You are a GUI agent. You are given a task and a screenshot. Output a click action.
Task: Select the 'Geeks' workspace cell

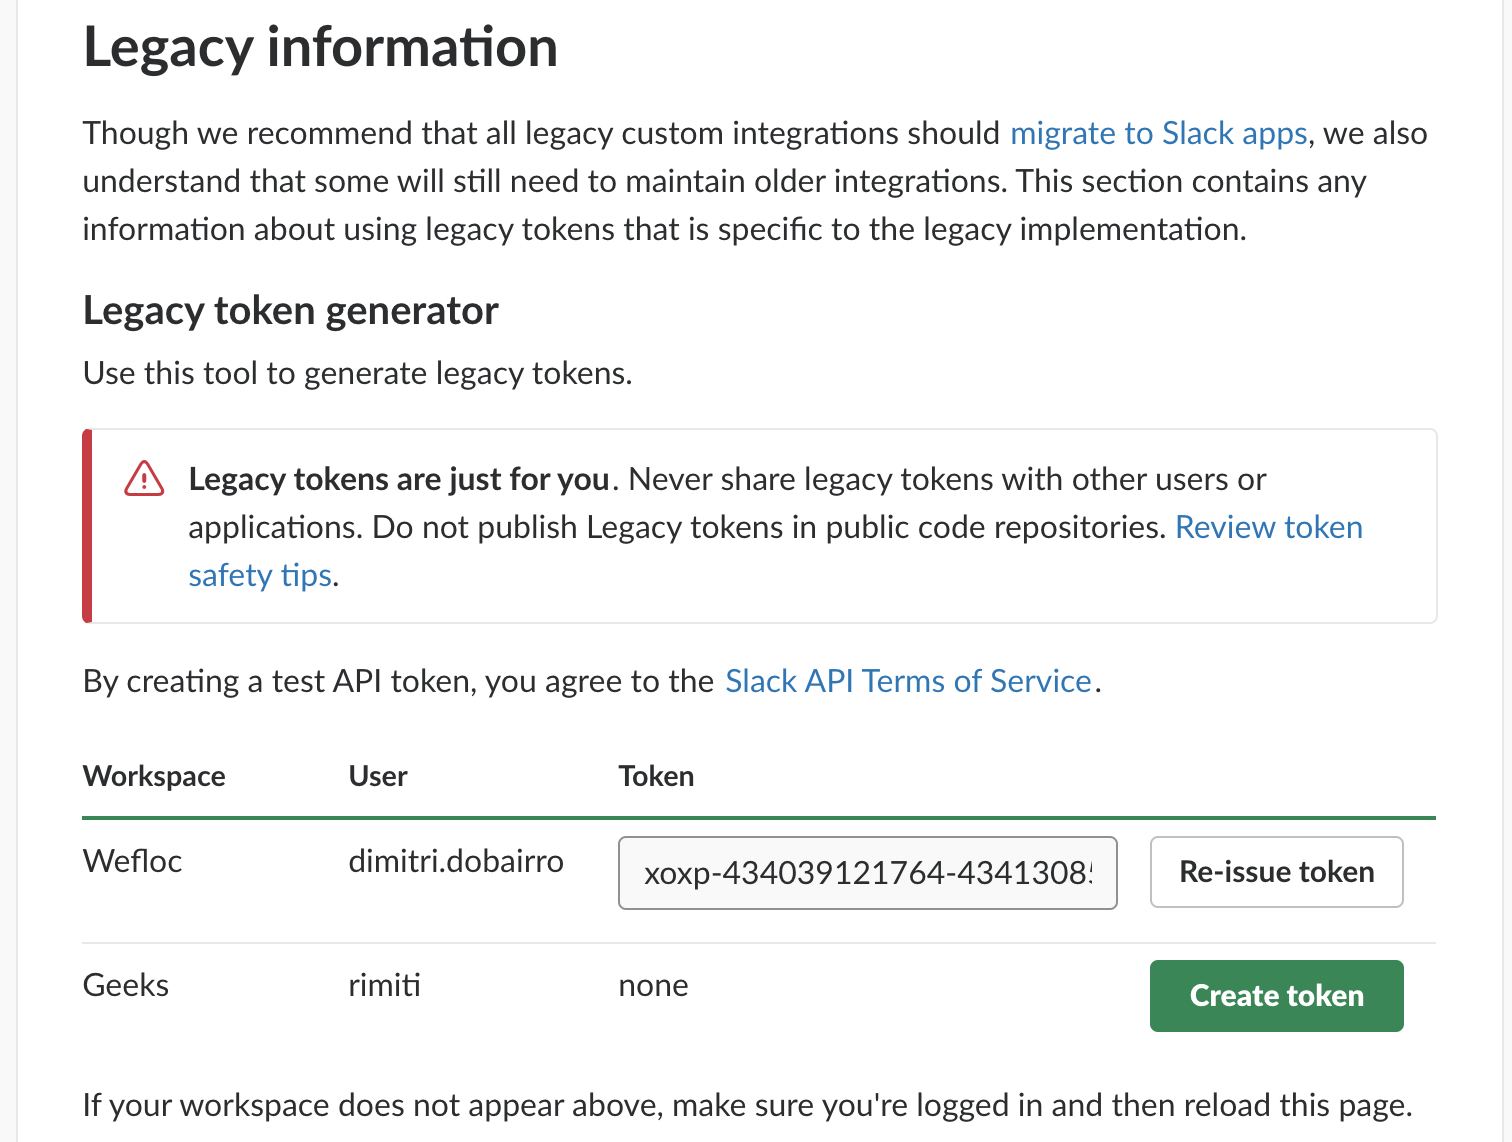(x=126, y=985)
